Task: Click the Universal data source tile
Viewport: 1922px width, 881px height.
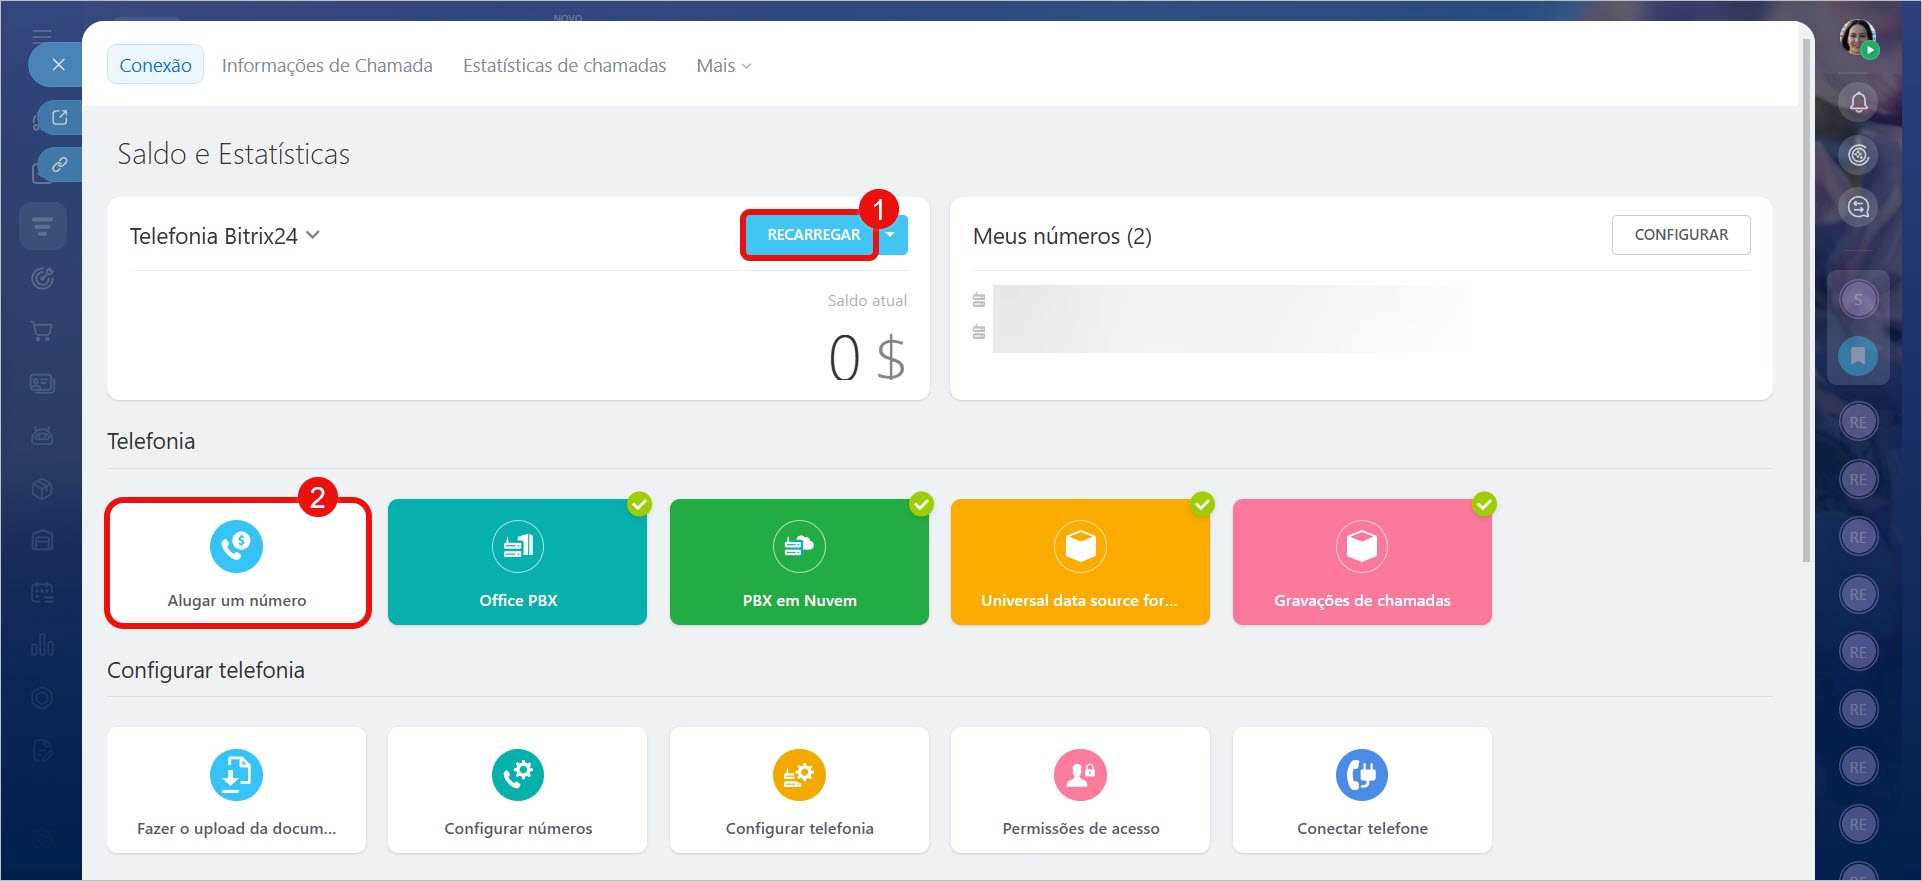Action: click(x=1080, y=563)
